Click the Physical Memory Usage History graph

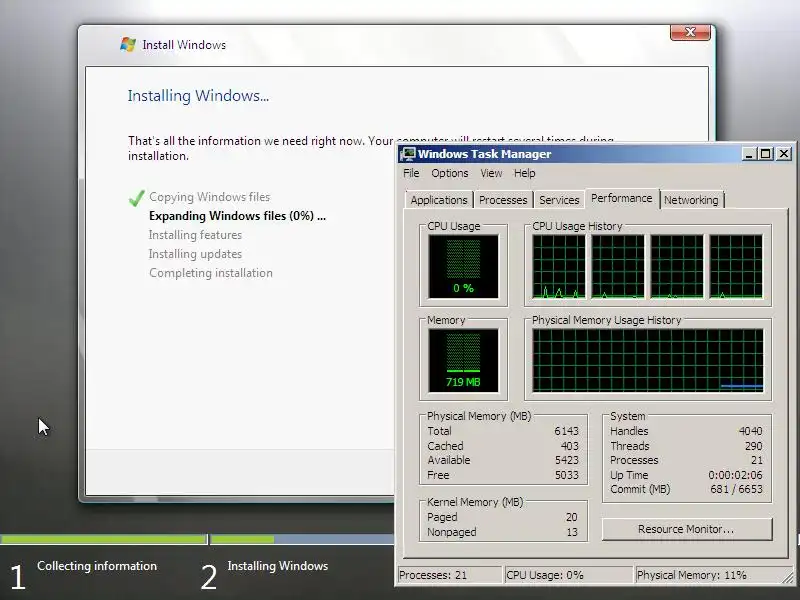[648, 360]
